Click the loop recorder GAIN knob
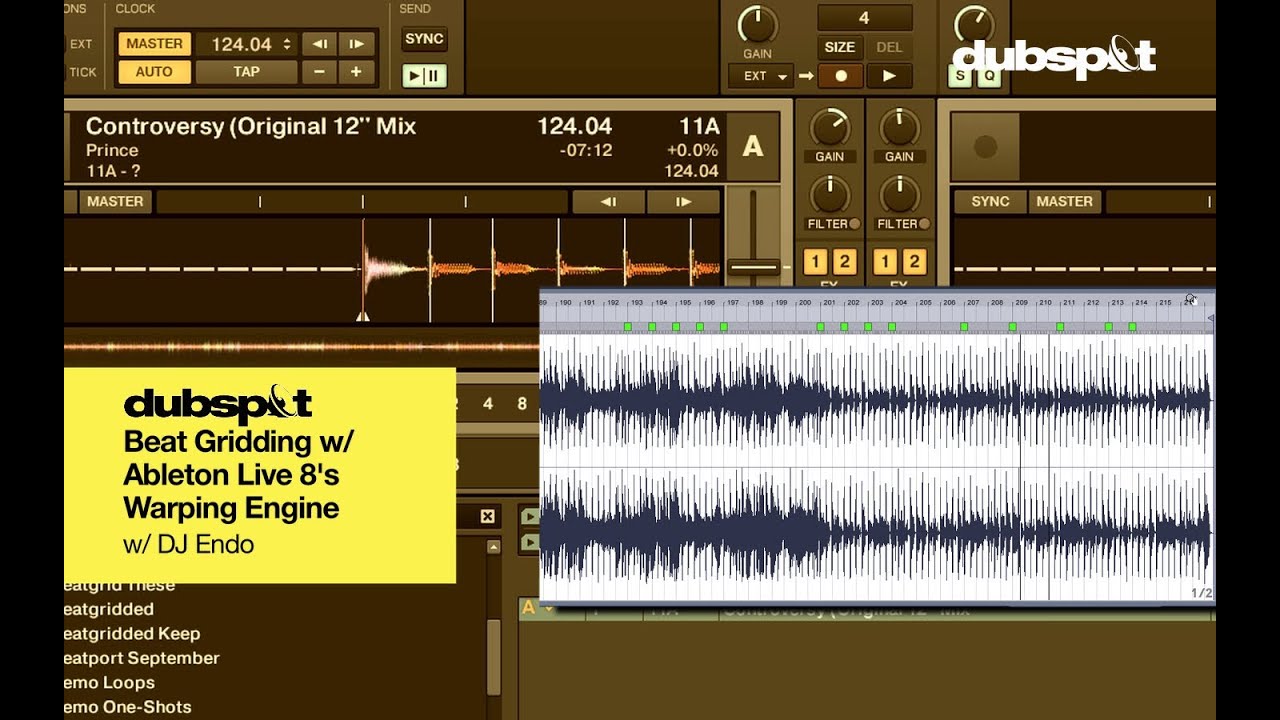Viewport: 1280px width, 720px height. 757,24
